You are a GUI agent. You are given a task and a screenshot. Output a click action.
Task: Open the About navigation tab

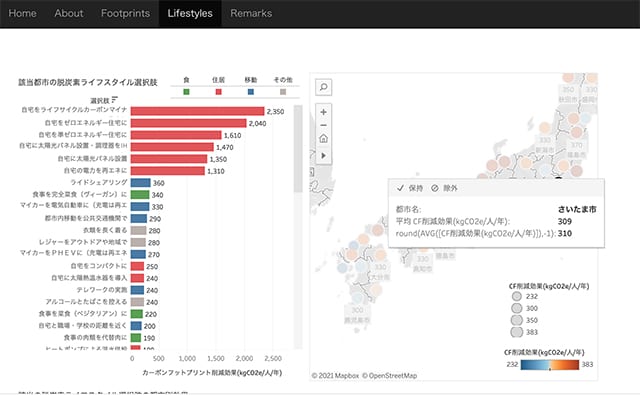pyautogui.click(x=69, y=13)
